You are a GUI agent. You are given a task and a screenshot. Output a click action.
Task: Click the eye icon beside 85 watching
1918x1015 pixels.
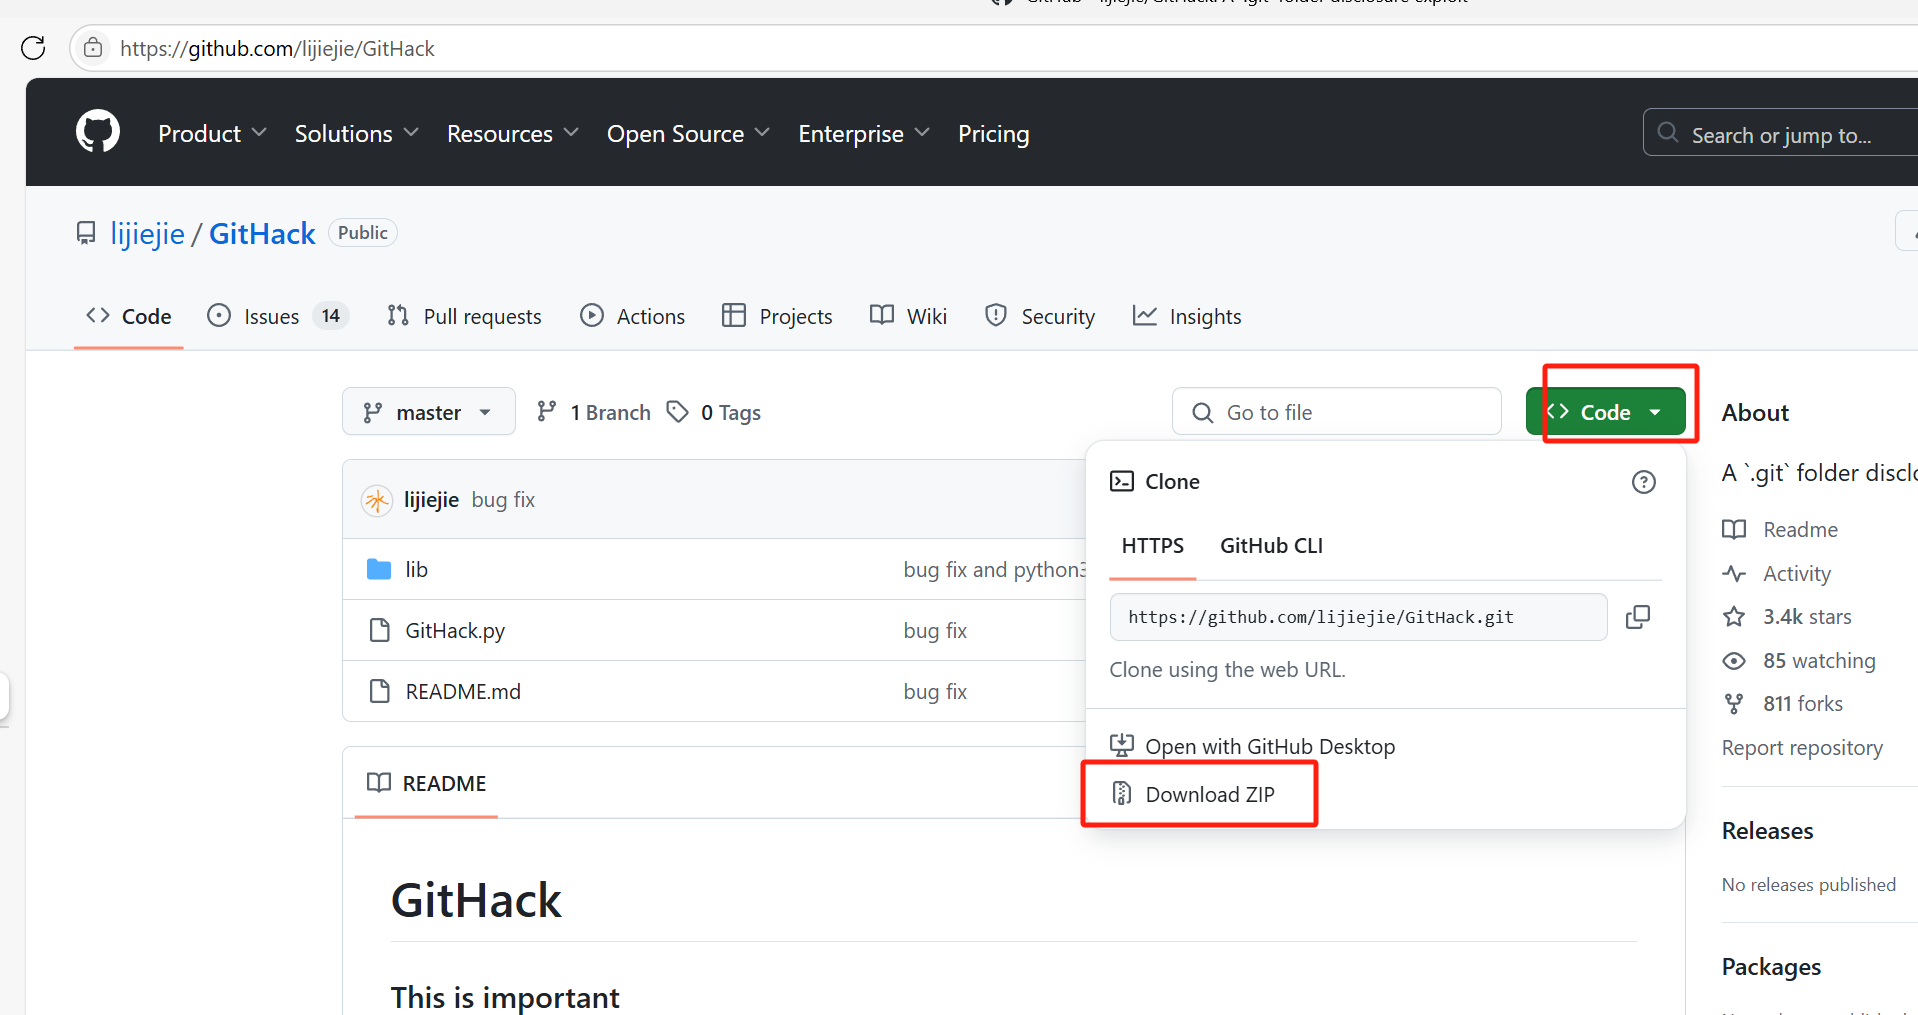[1734, 661]
